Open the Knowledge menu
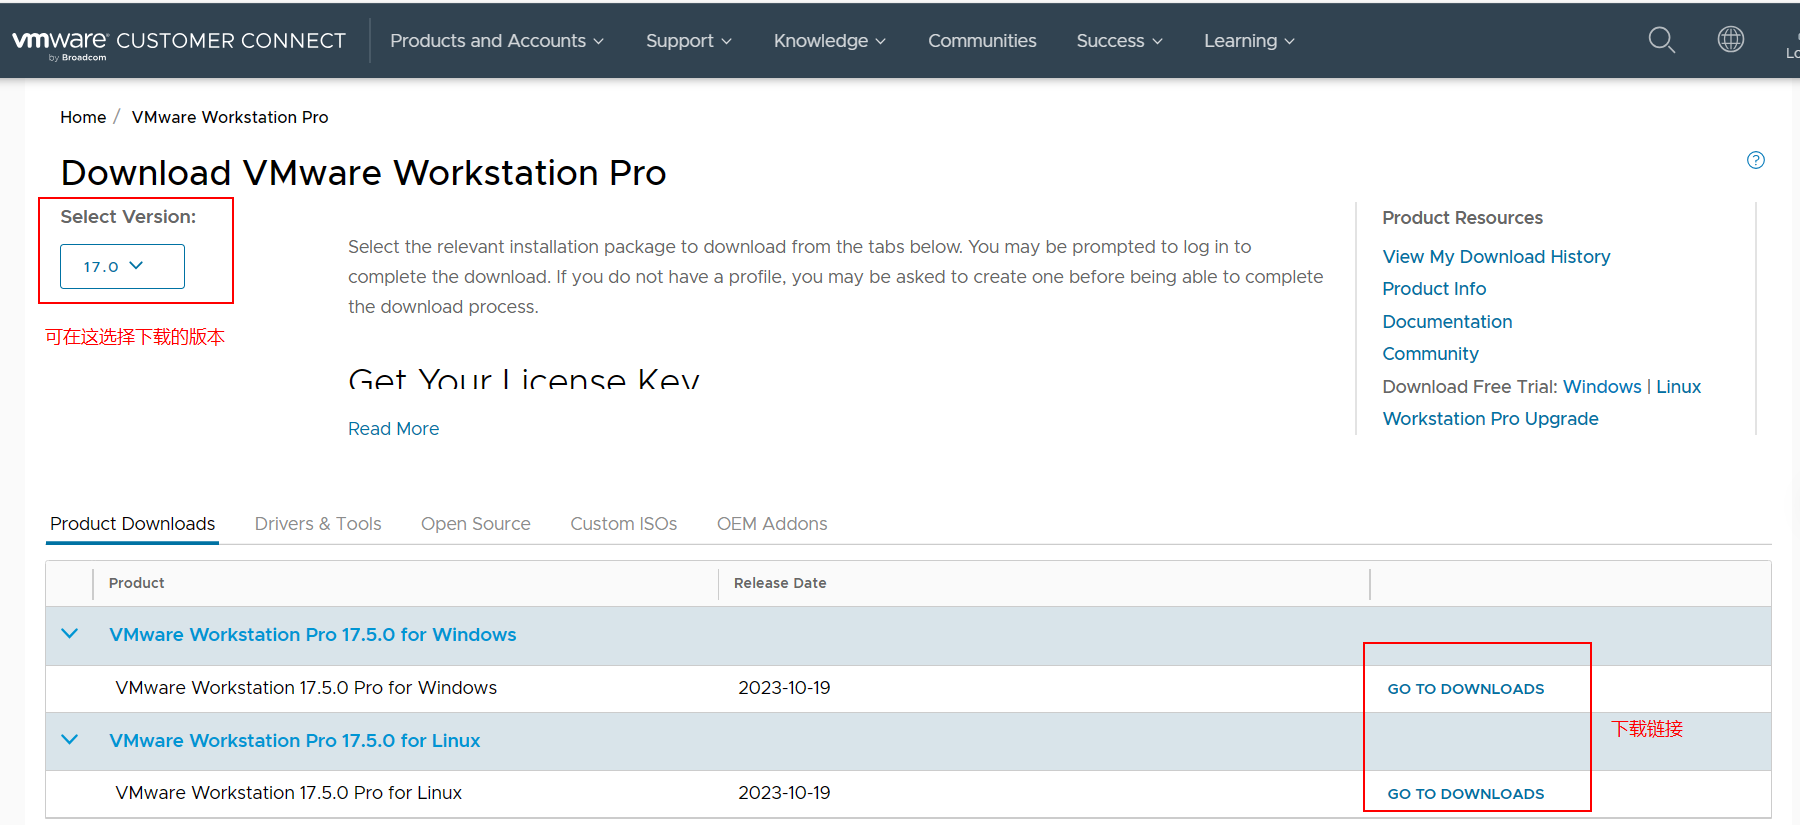The image size is (1800, 825). click(x=830, y=41)
